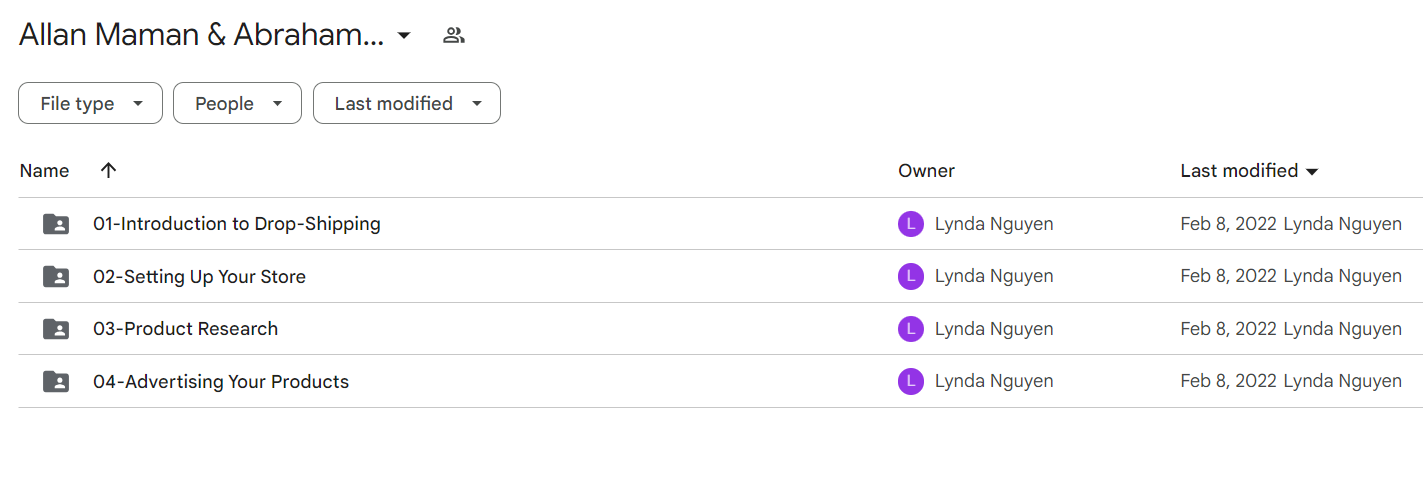Expand the Allan Maman & Abraham folder title menu
The width and height of the screenshot is (1423, 486).
tap(404, 36)
